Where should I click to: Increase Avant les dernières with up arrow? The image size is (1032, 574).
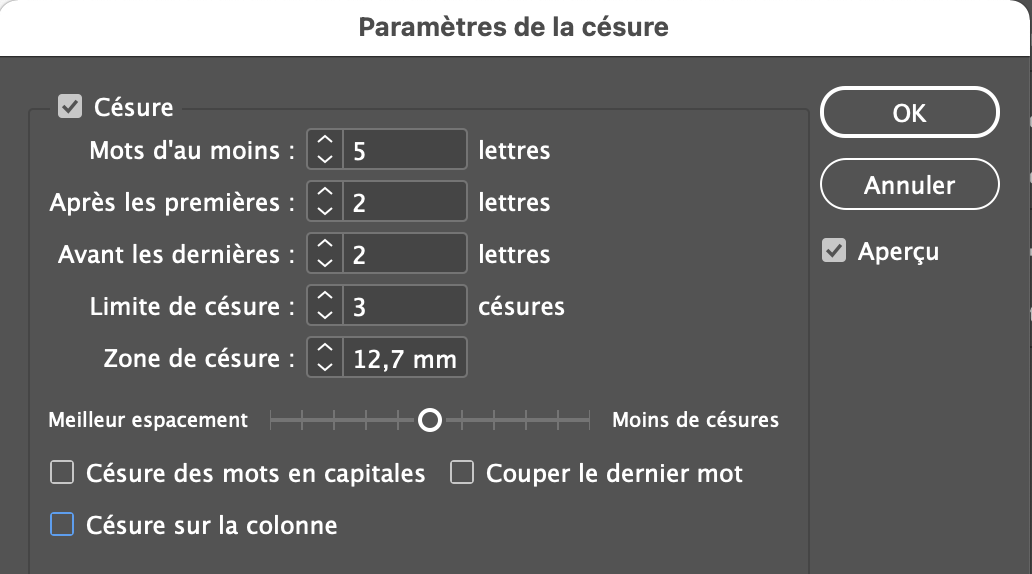[x=324, y=246]
